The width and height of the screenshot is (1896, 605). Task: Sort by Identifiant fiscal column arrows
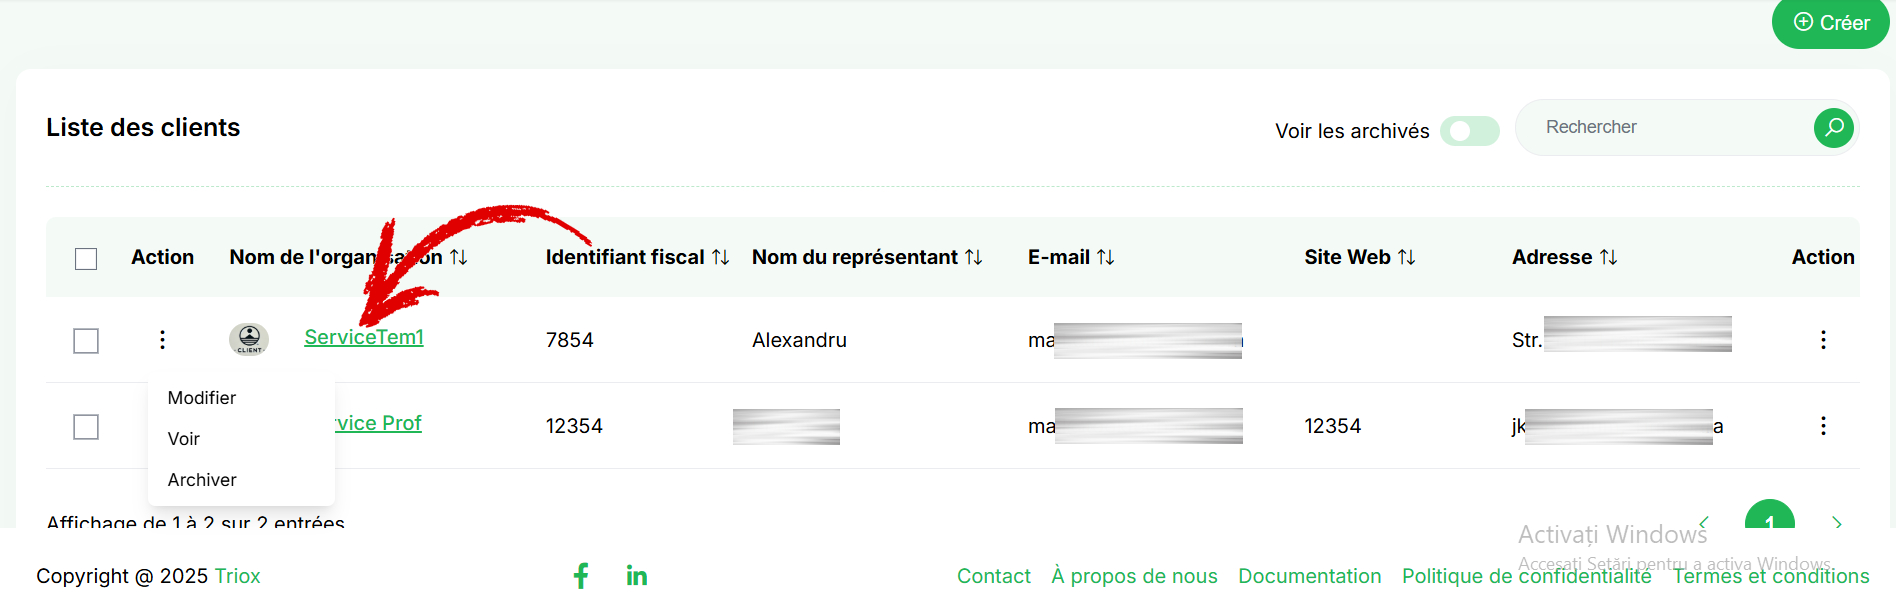coord(720,258)
